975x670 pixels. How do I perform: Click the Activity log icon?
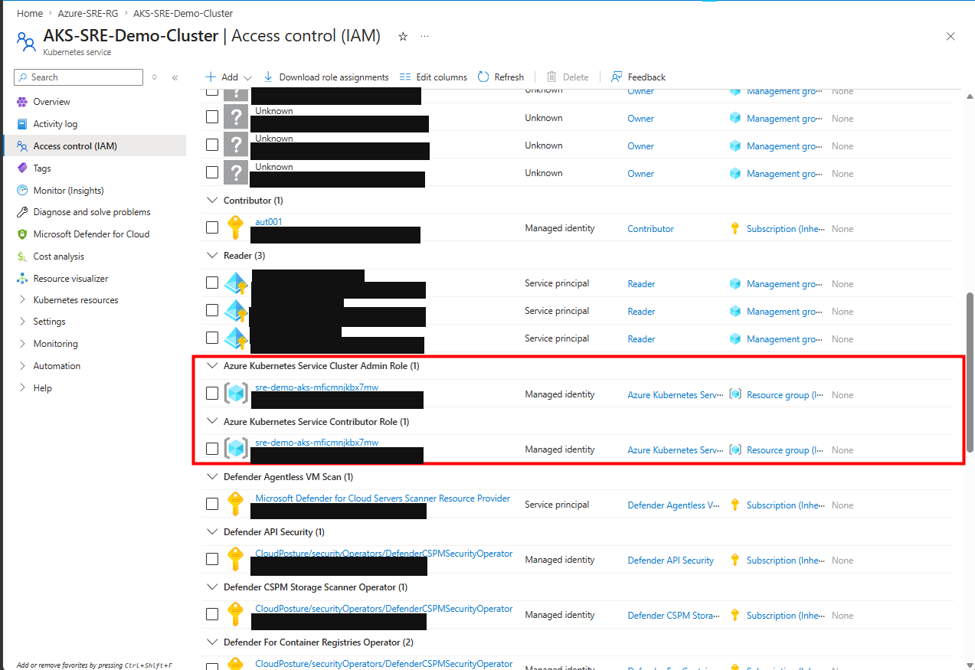pyautogui.click(x=22, y=124)
